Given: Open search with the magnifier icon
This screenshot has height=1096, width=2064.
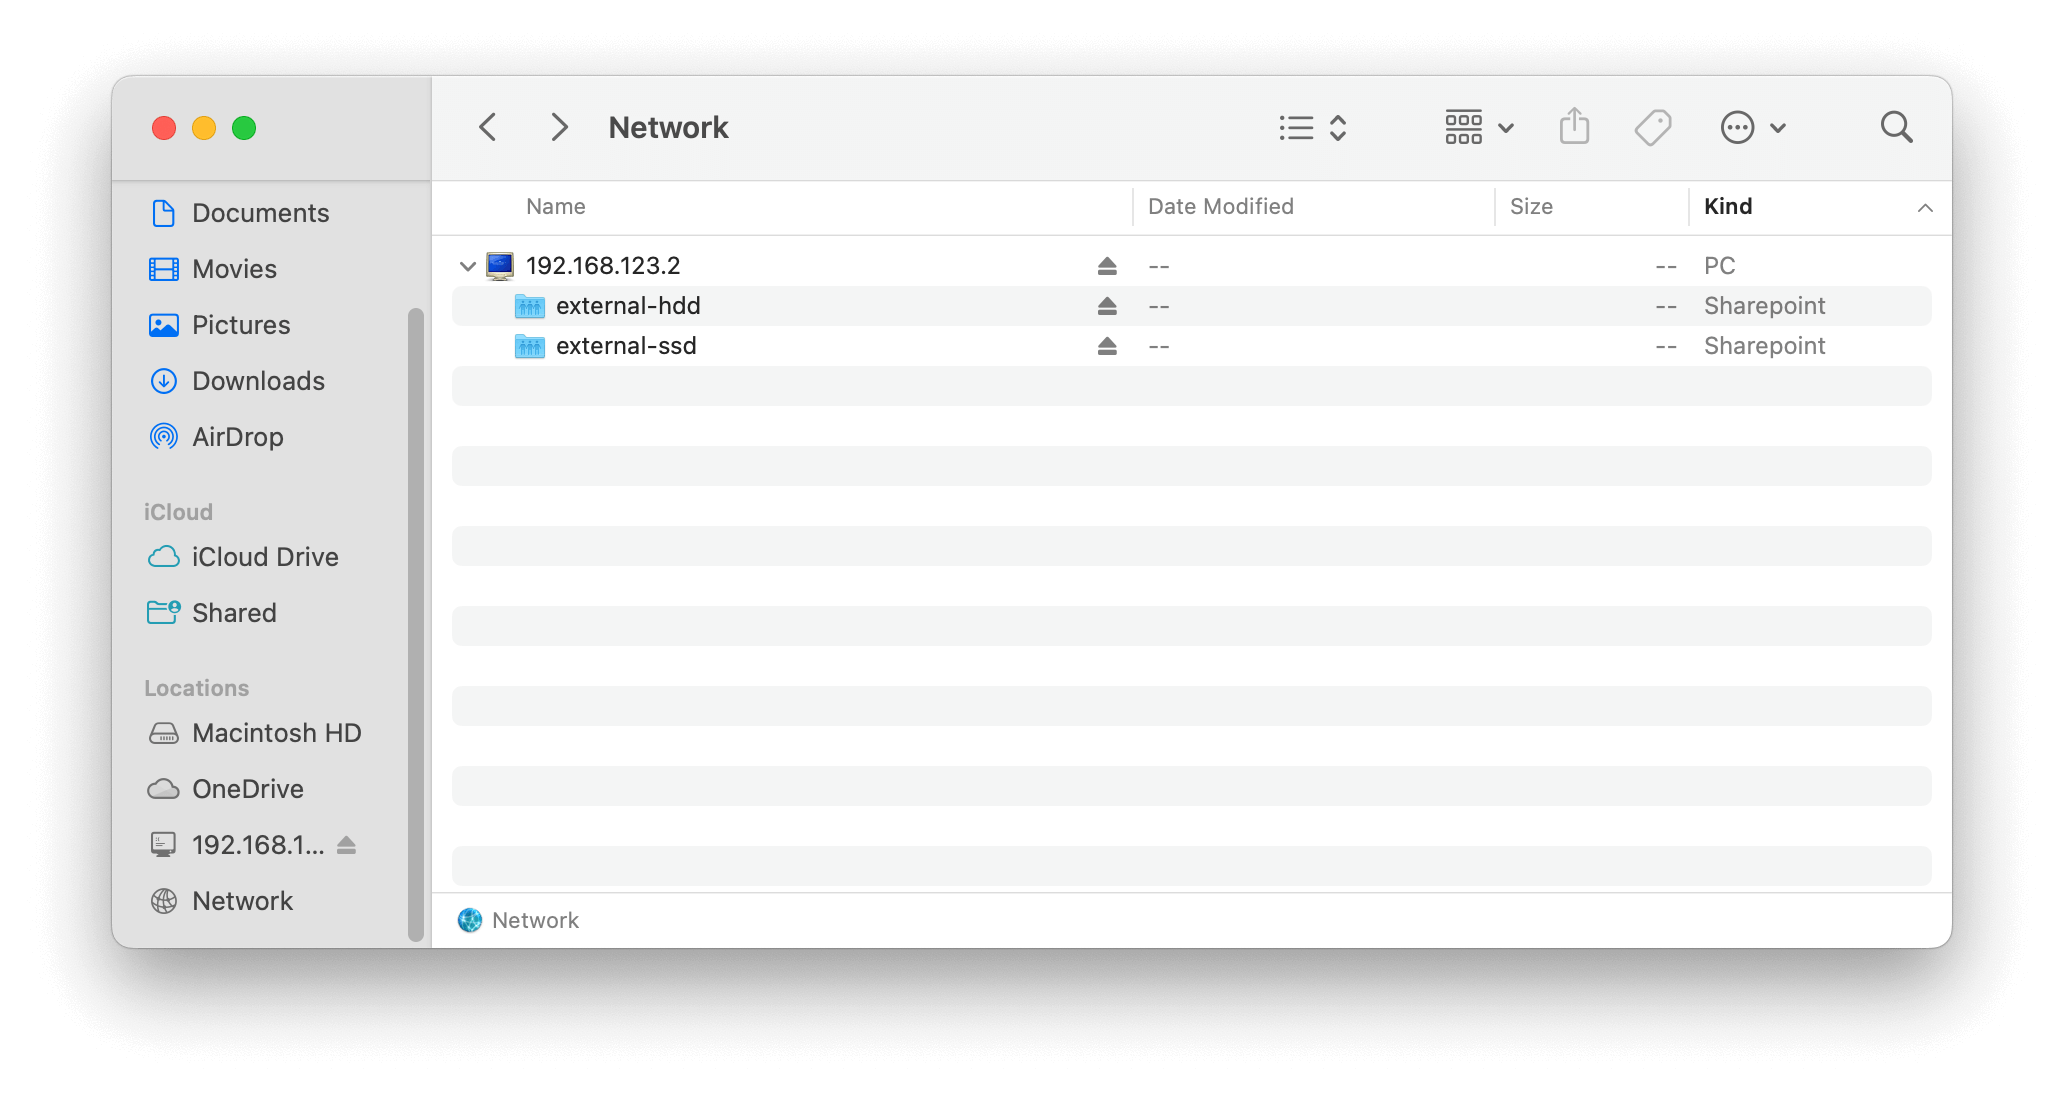Looking at the screenshot, I should coord(1896,127).
